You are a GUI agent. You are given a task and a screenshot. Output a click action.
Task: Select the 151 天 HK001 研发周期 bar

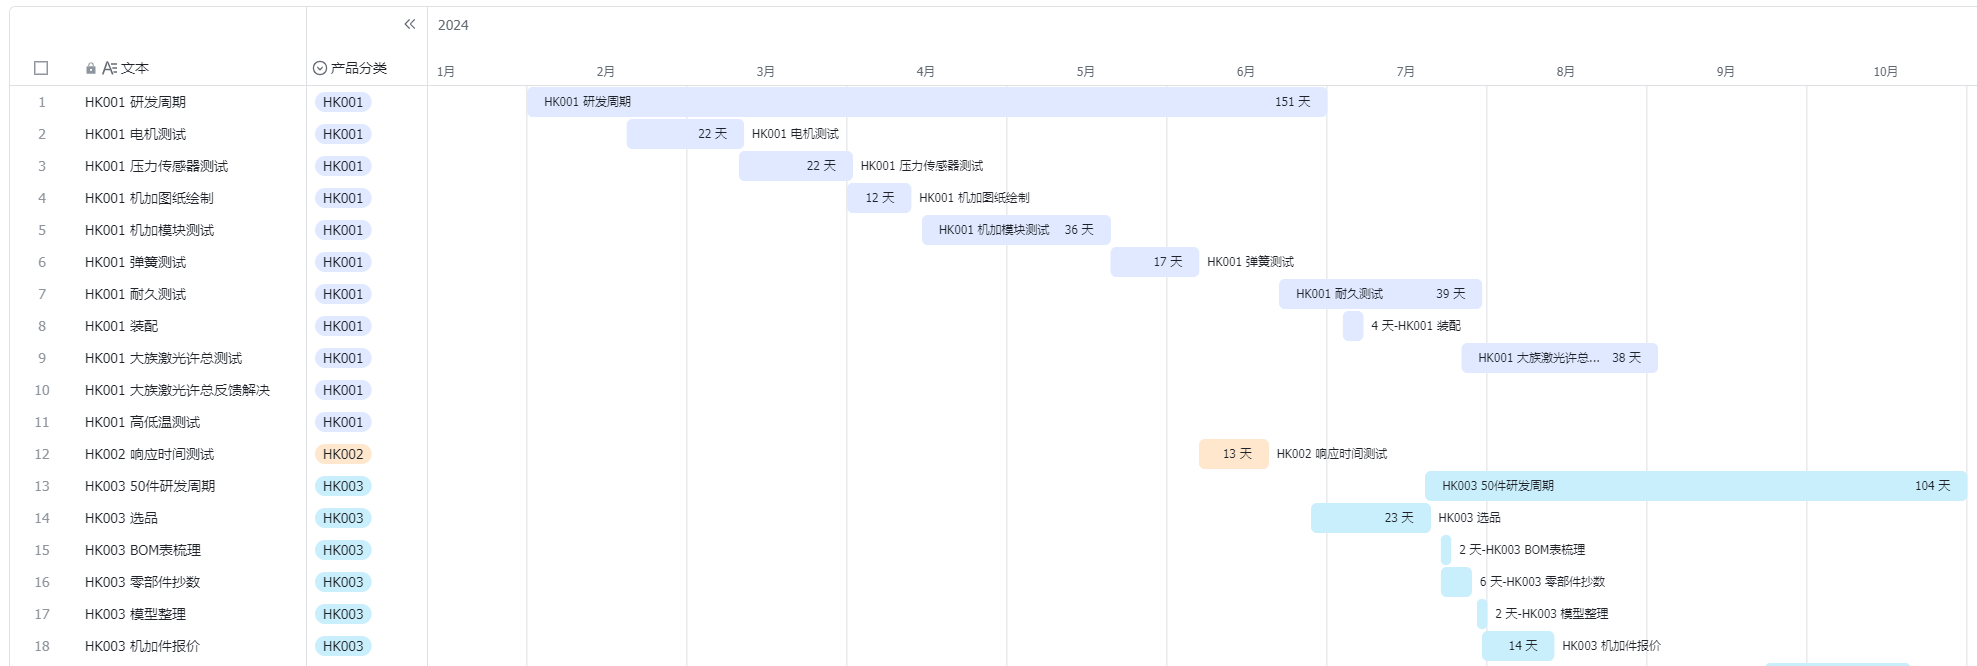[x=926, y=102]
